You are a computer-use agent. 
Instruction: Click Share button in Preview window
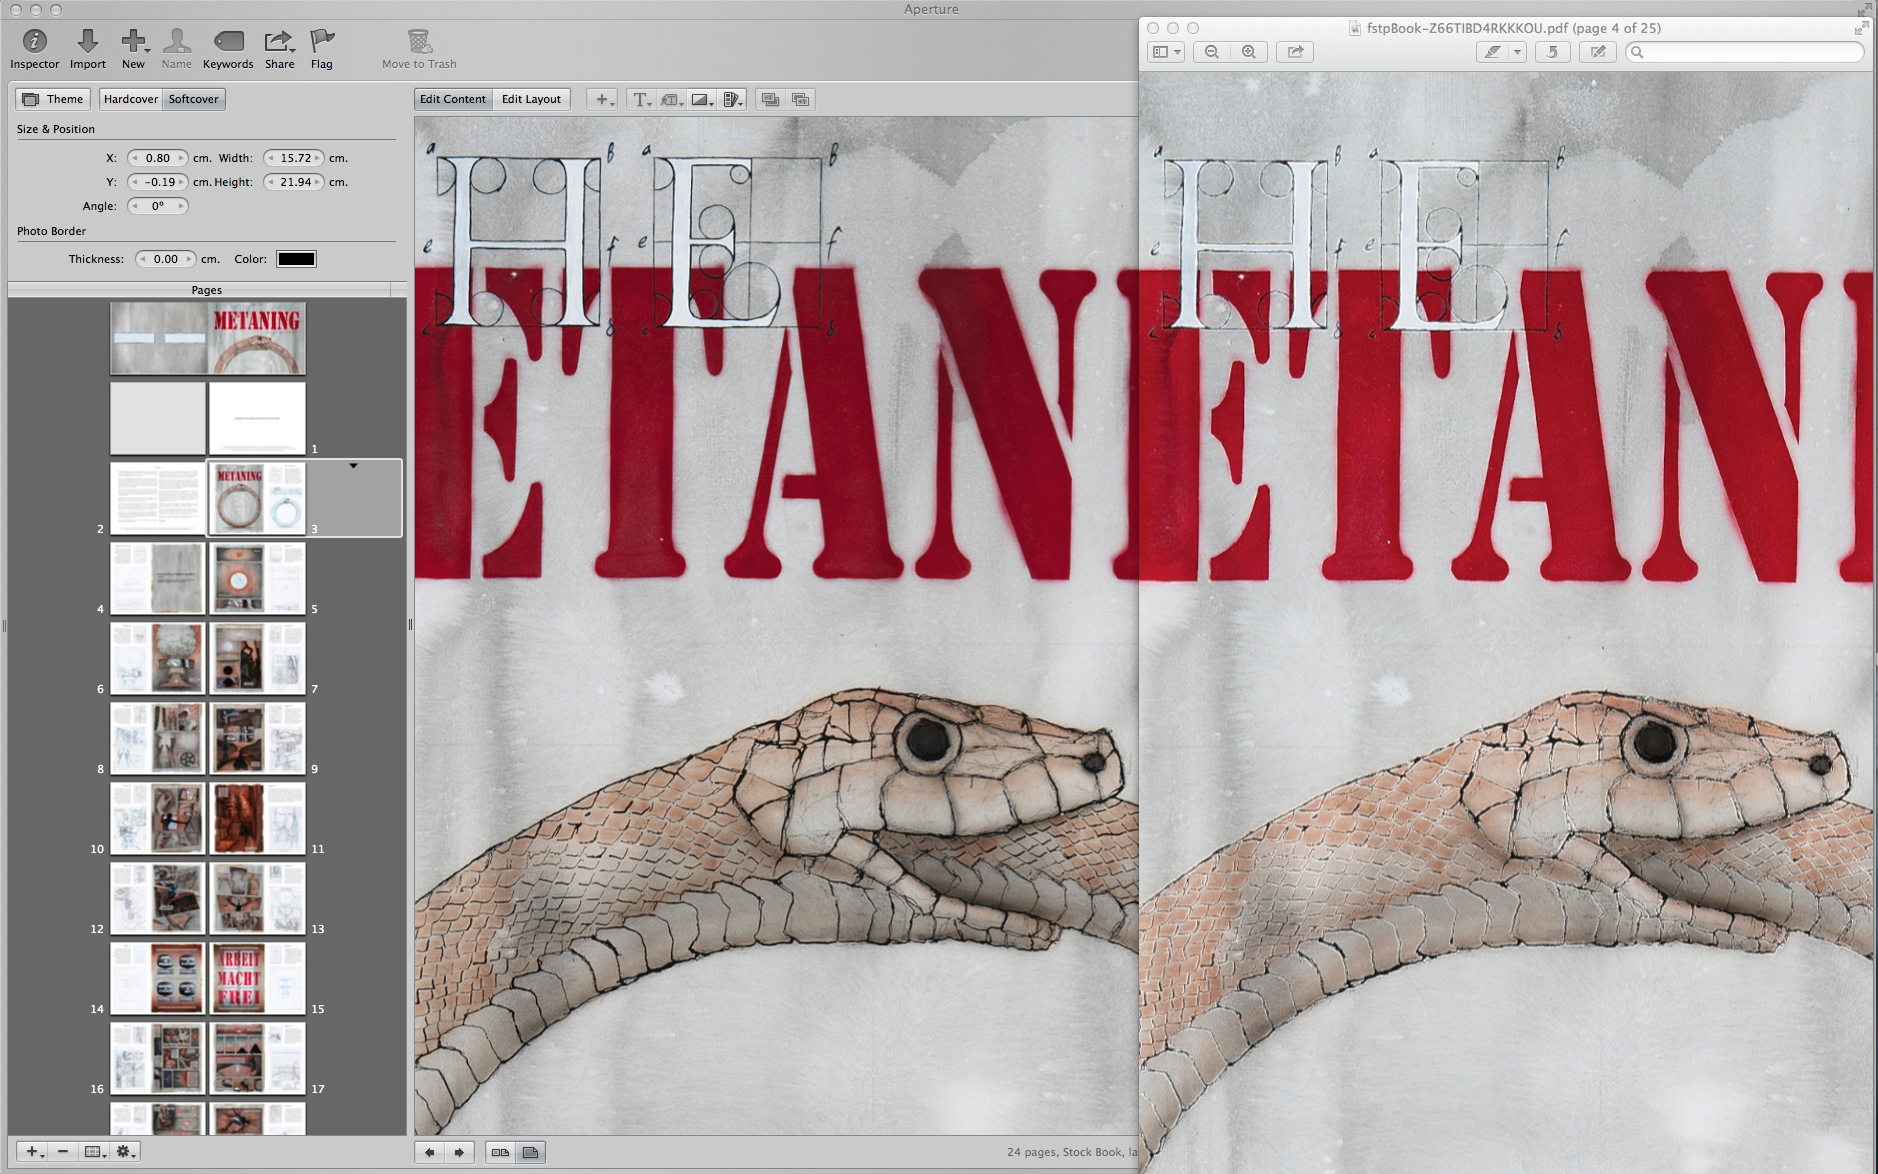click(1295, 52)
